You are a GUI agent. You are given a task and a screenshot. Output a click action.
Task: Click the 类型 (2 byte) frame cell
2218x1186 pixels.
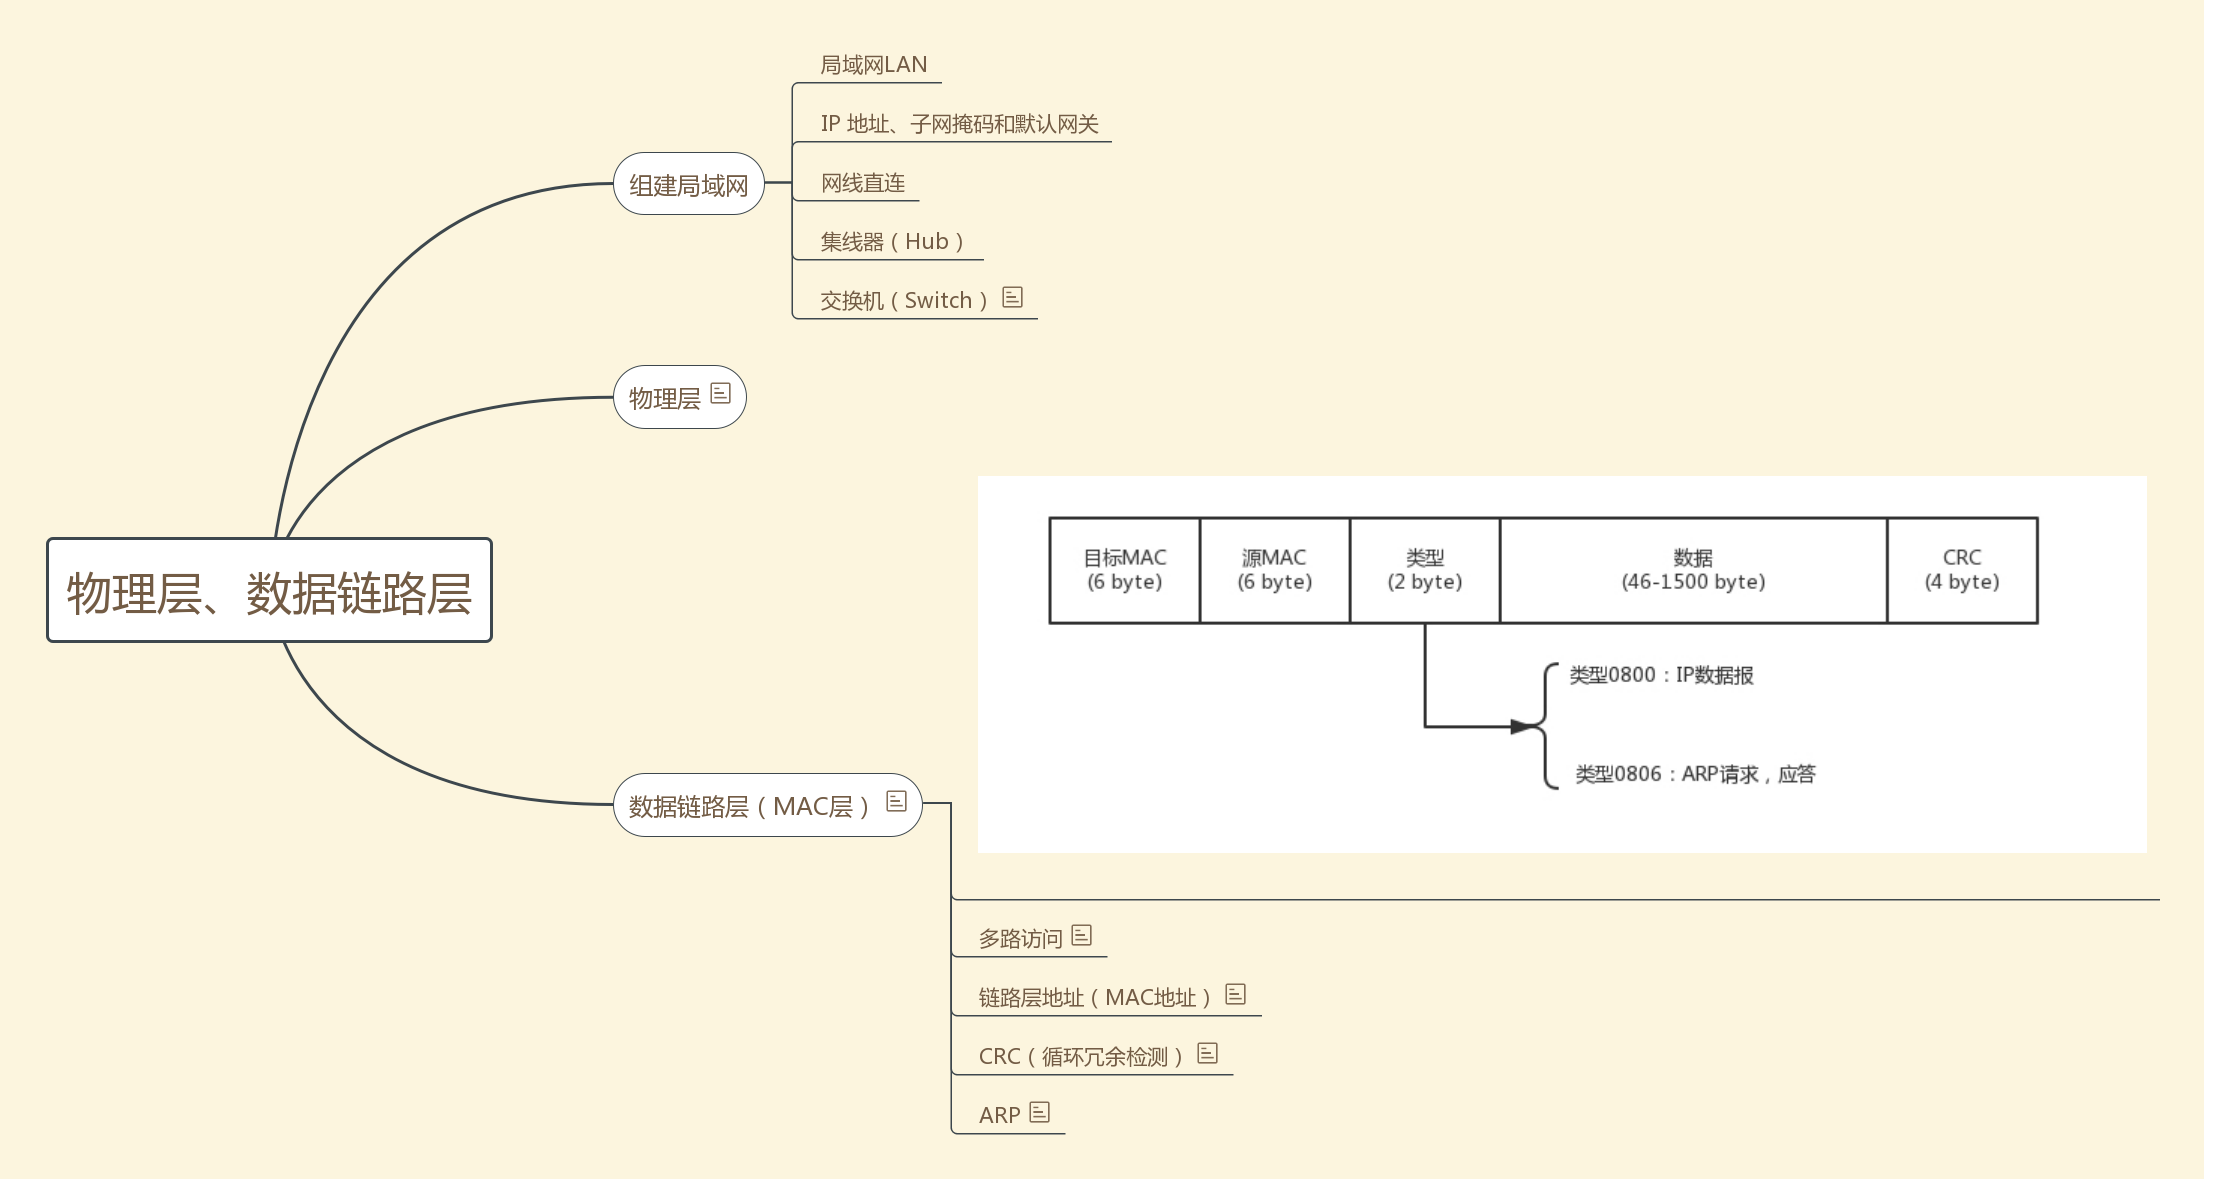click(1425, 571)
